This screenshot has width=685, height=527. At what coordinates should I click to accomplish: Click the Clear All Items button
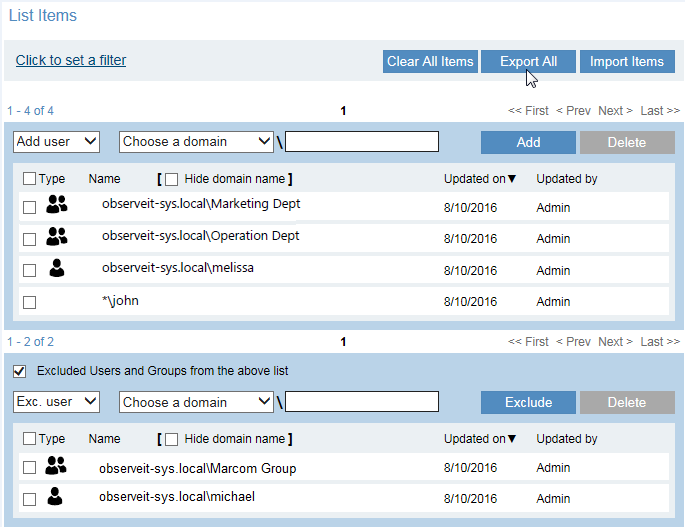click(x=430, y=62)
